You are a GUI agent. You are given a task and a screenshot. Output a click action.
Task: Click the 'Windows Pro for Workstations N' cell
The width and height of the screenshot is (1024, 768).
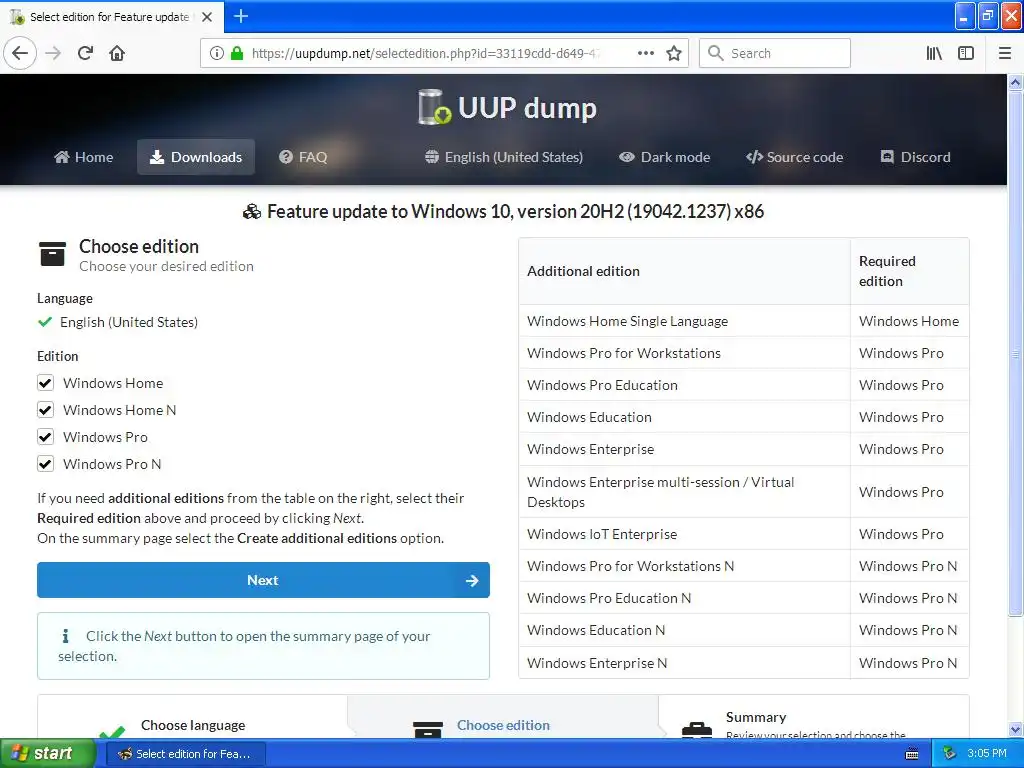point(684,566)
